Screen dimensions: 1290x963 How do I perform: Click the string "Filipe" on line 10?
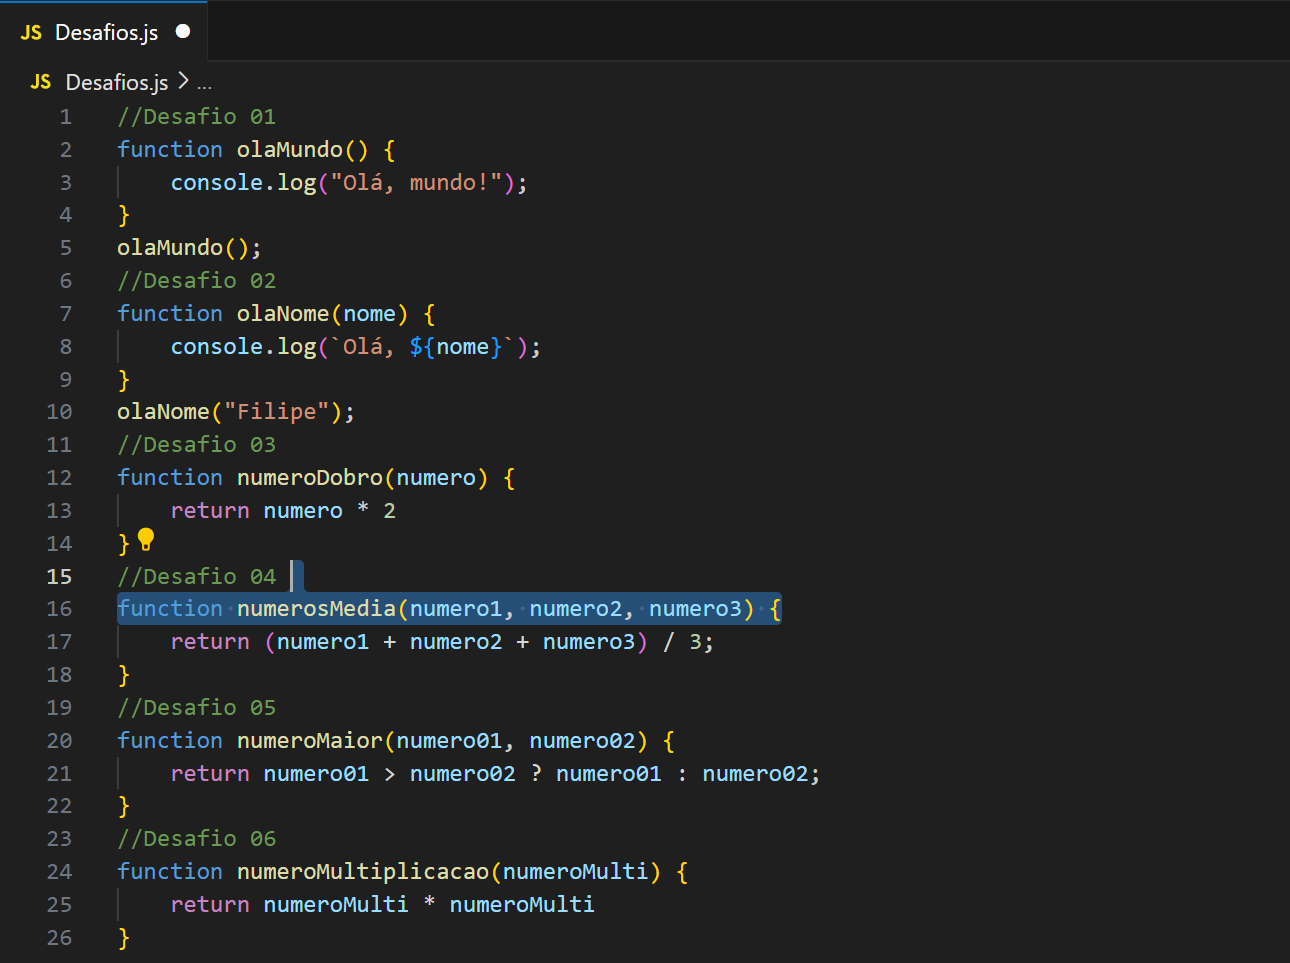point(276,412)
